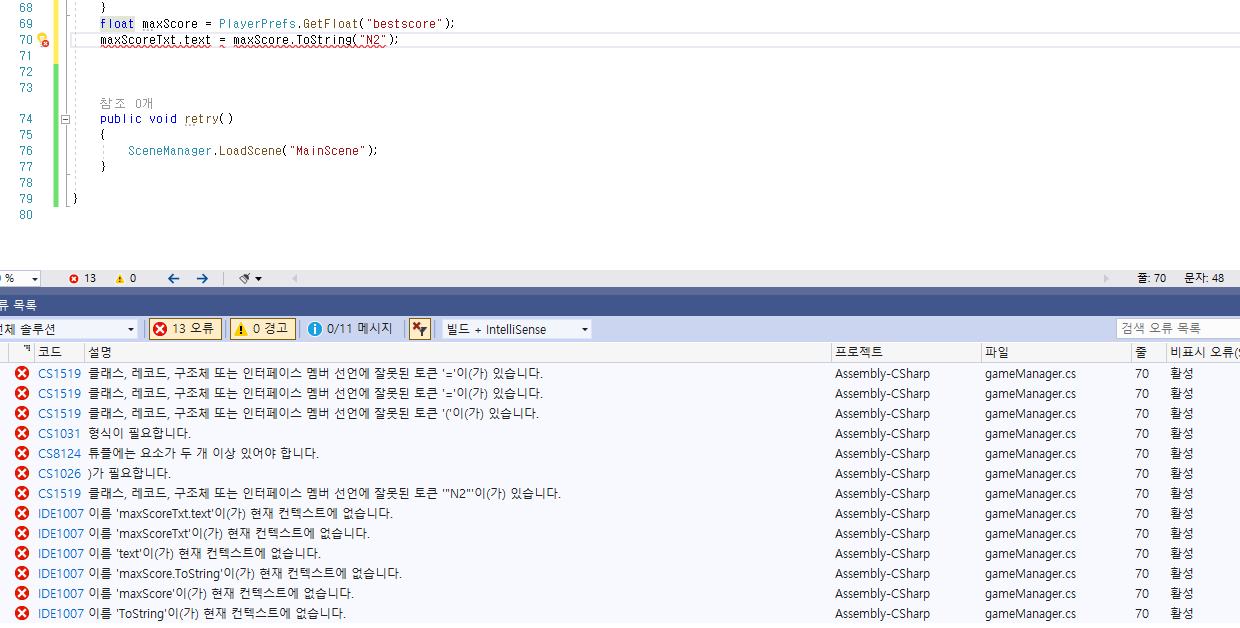
Task: Click maxScoreTxt on line 70
Action: (140, 40)
